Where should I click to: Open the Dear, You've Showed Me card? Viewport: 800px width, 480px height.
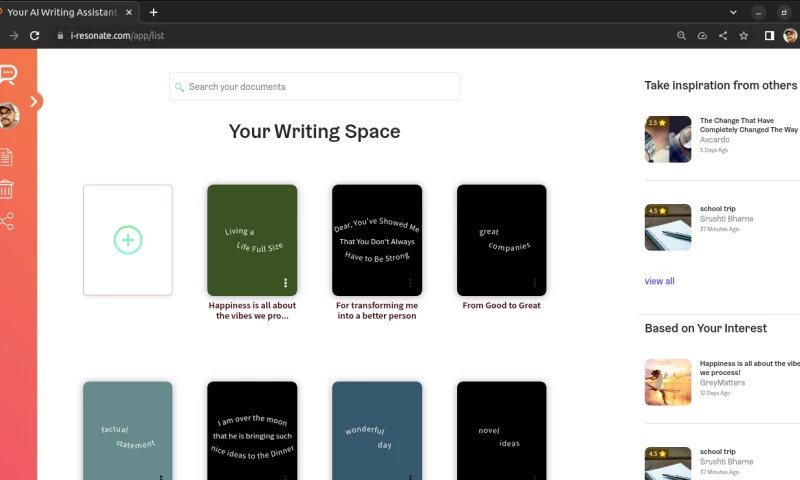coord(377,240)
